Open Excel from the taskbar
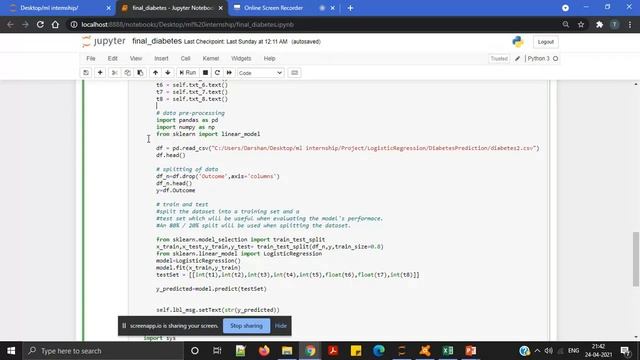Viewport: 640px width, 360px height. tap(448, 351)
